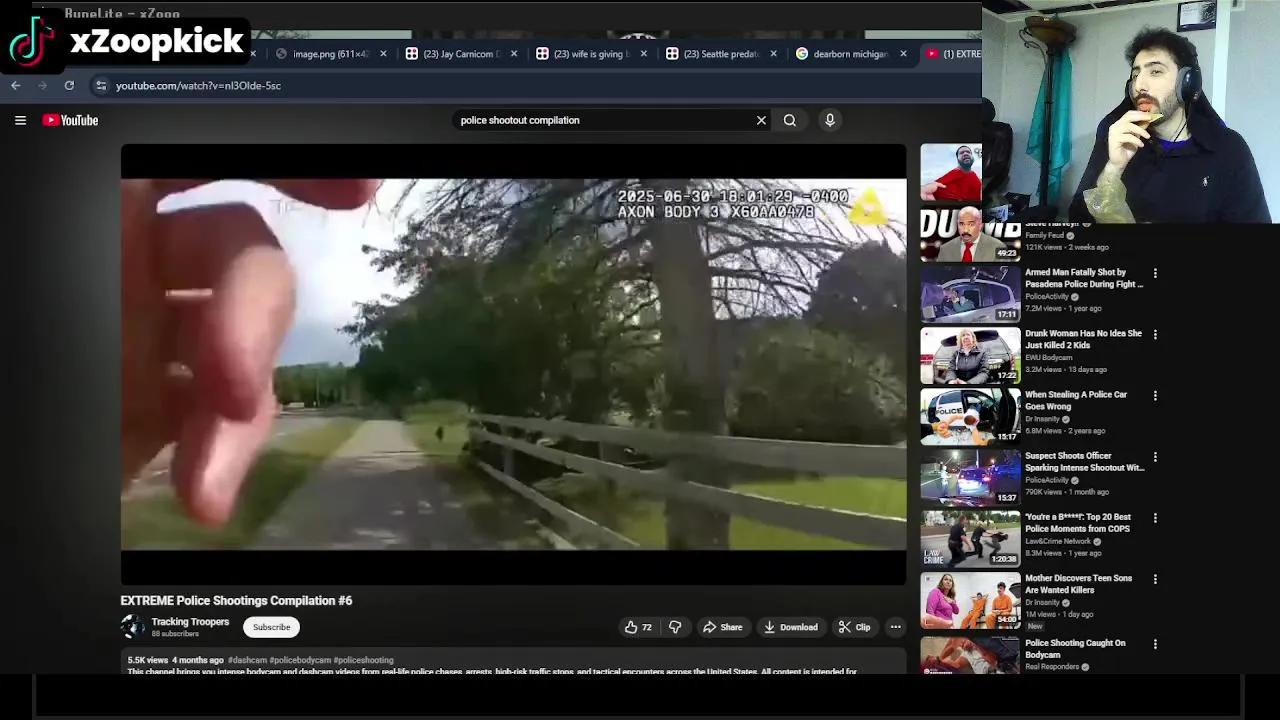The height and width of the screenshot is (720, 1280).
Task: Toggle a dislike on the video
Action: click(x=675, y=627)
